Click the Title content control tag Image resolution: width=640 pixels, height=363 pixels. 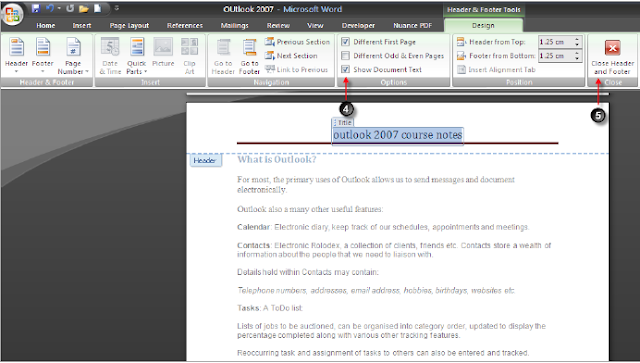[x=342, y=122]
